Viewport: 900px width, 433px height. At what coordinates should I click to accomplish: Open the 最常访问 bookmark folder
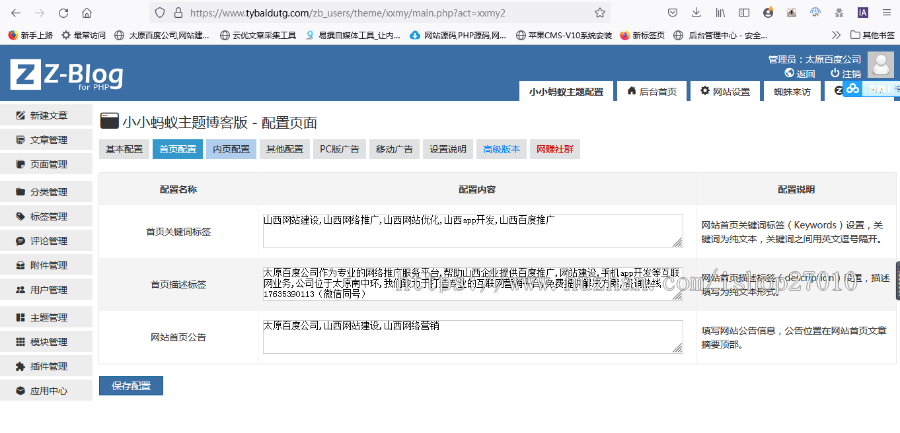coord(84,35)
